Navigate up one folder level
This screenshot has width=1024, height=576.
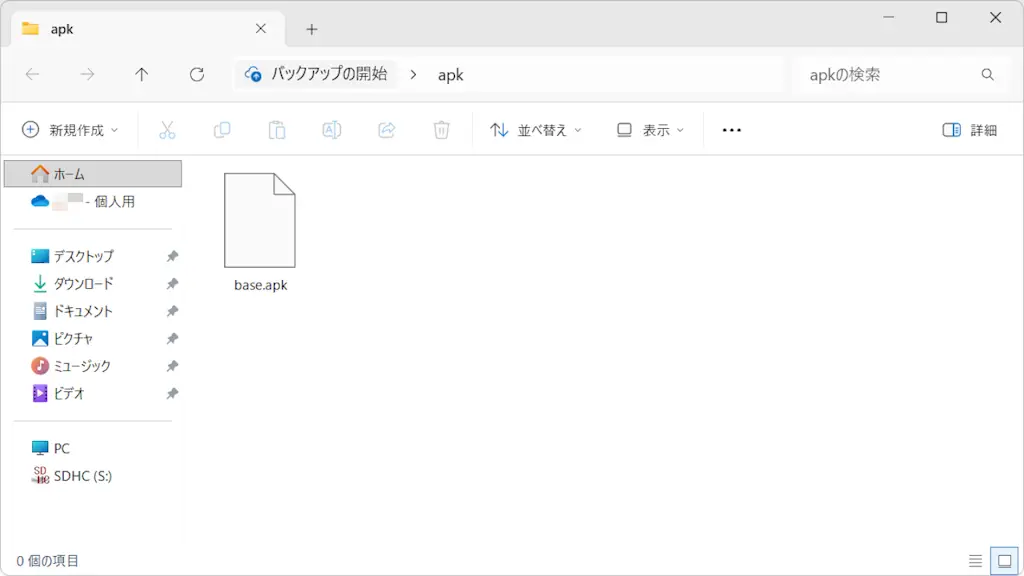pyautogui.click(x=142, y=74)
